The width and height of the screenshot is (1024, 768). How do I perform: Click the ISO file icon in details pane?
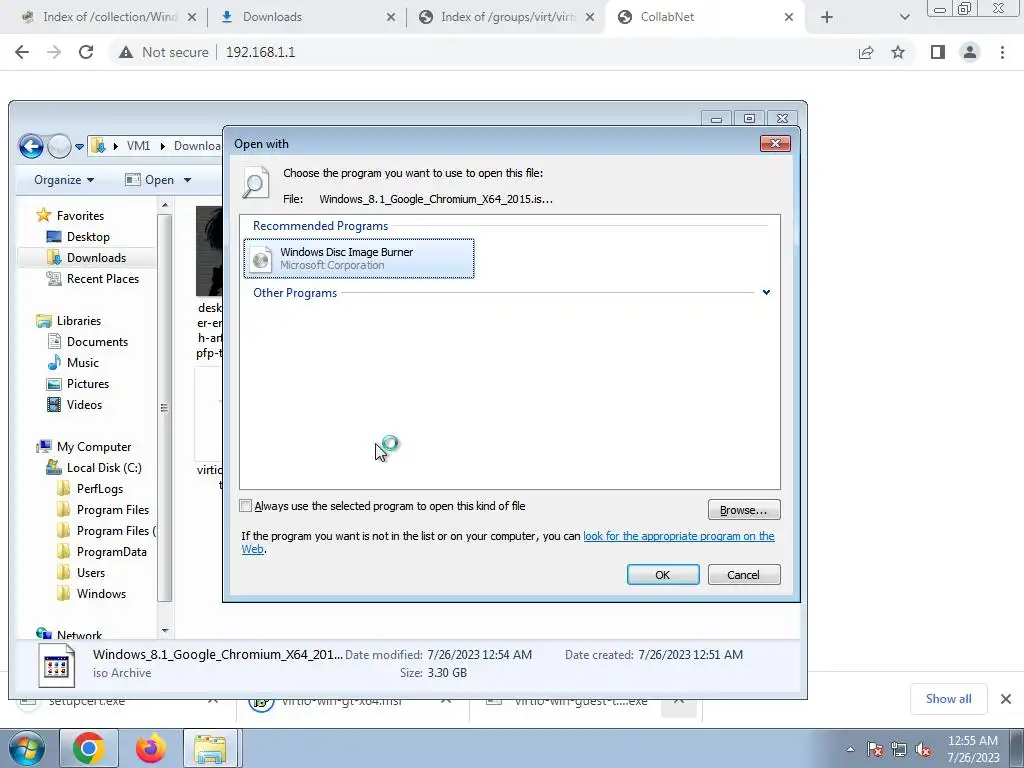click(56, 665)
